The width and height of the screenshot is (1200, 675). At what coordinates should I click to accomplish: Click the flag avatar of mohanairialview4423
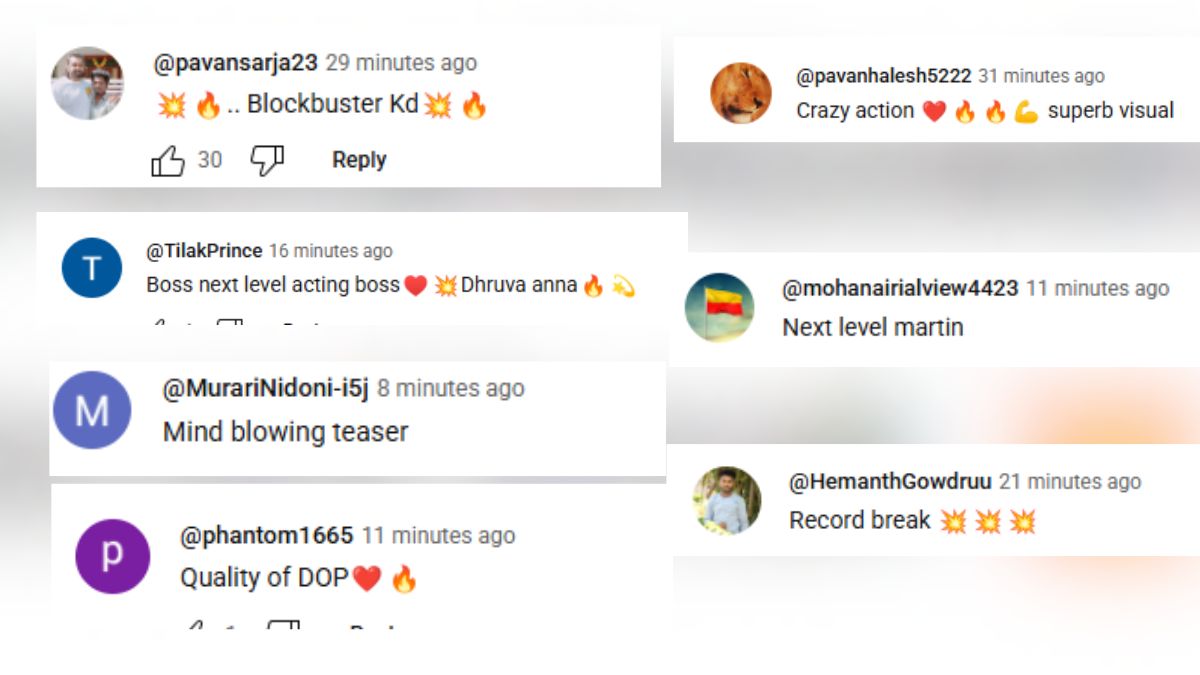tap(720, 307)
